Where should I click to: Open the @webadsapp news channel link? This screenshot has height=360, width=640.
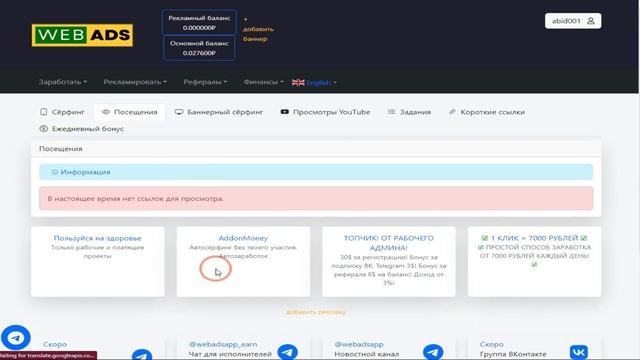pyautogui.click(x=359, y=344)
